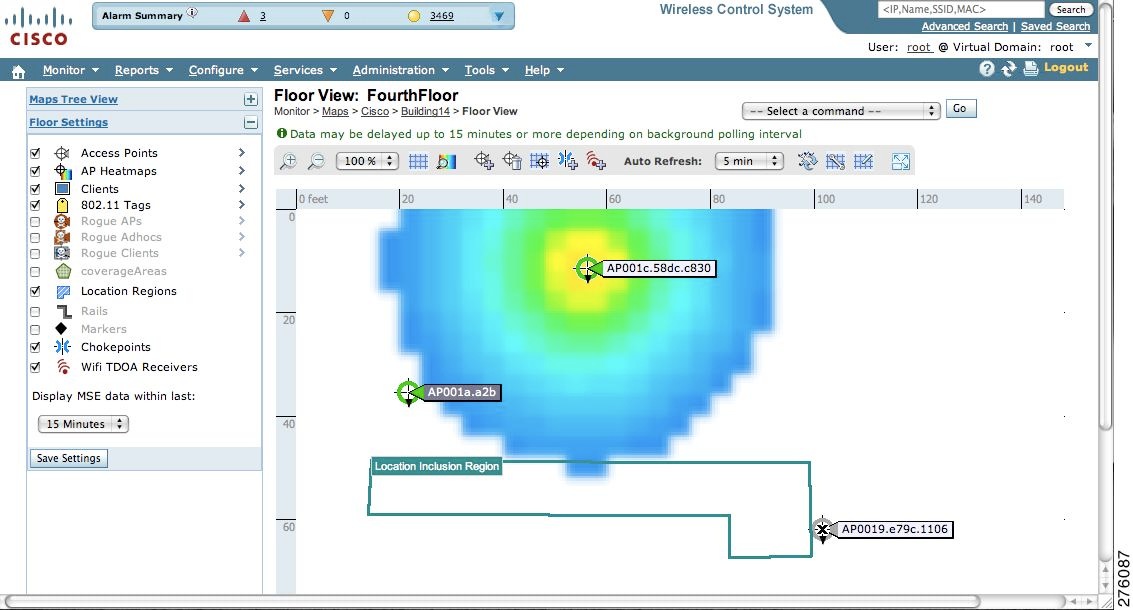Open the Configure menu

pos(223,70)
